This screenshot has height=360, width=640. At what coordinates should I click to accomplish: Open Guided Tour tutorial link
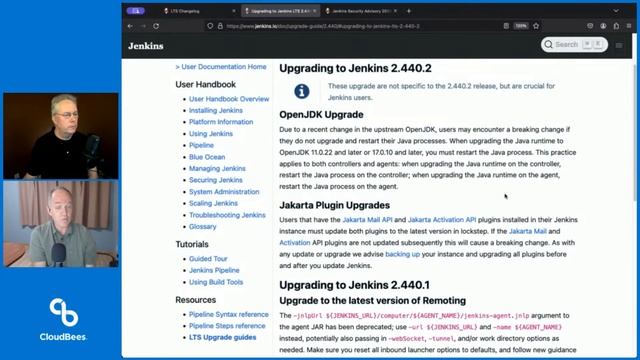click(208, 258)
